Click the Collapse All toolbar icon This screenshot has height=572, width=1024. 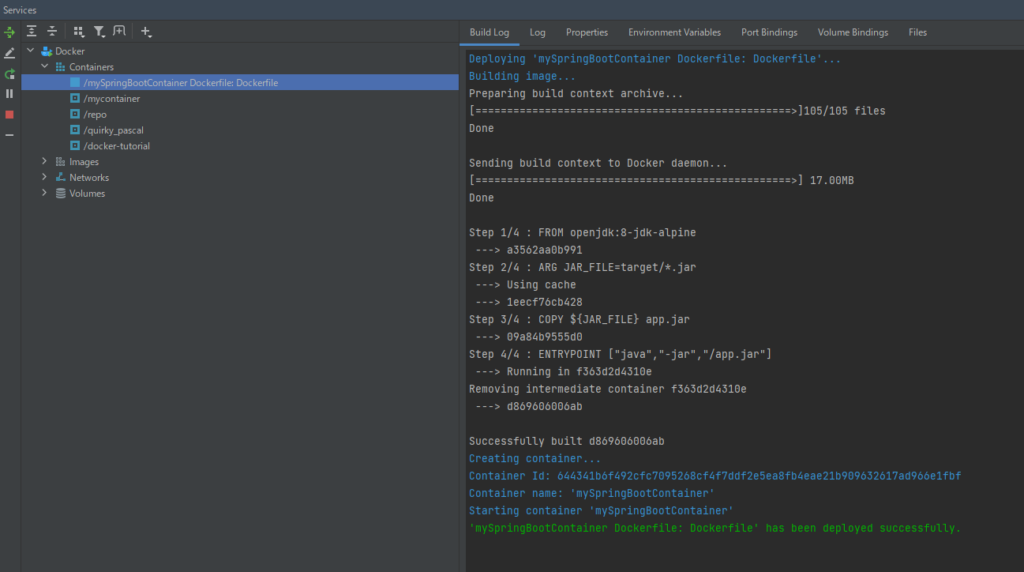coord(52,32)
